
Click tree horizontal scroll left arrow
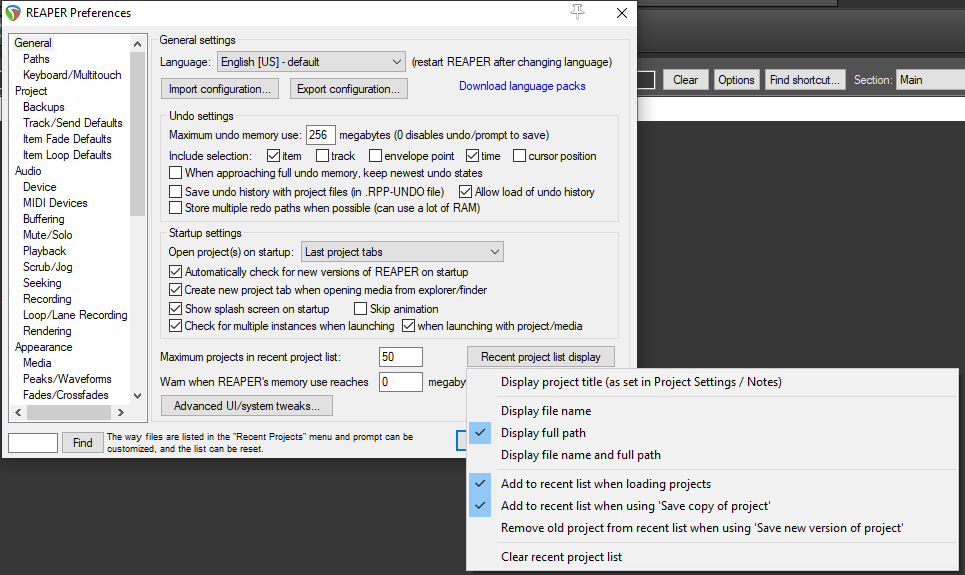tap(18, 412)
